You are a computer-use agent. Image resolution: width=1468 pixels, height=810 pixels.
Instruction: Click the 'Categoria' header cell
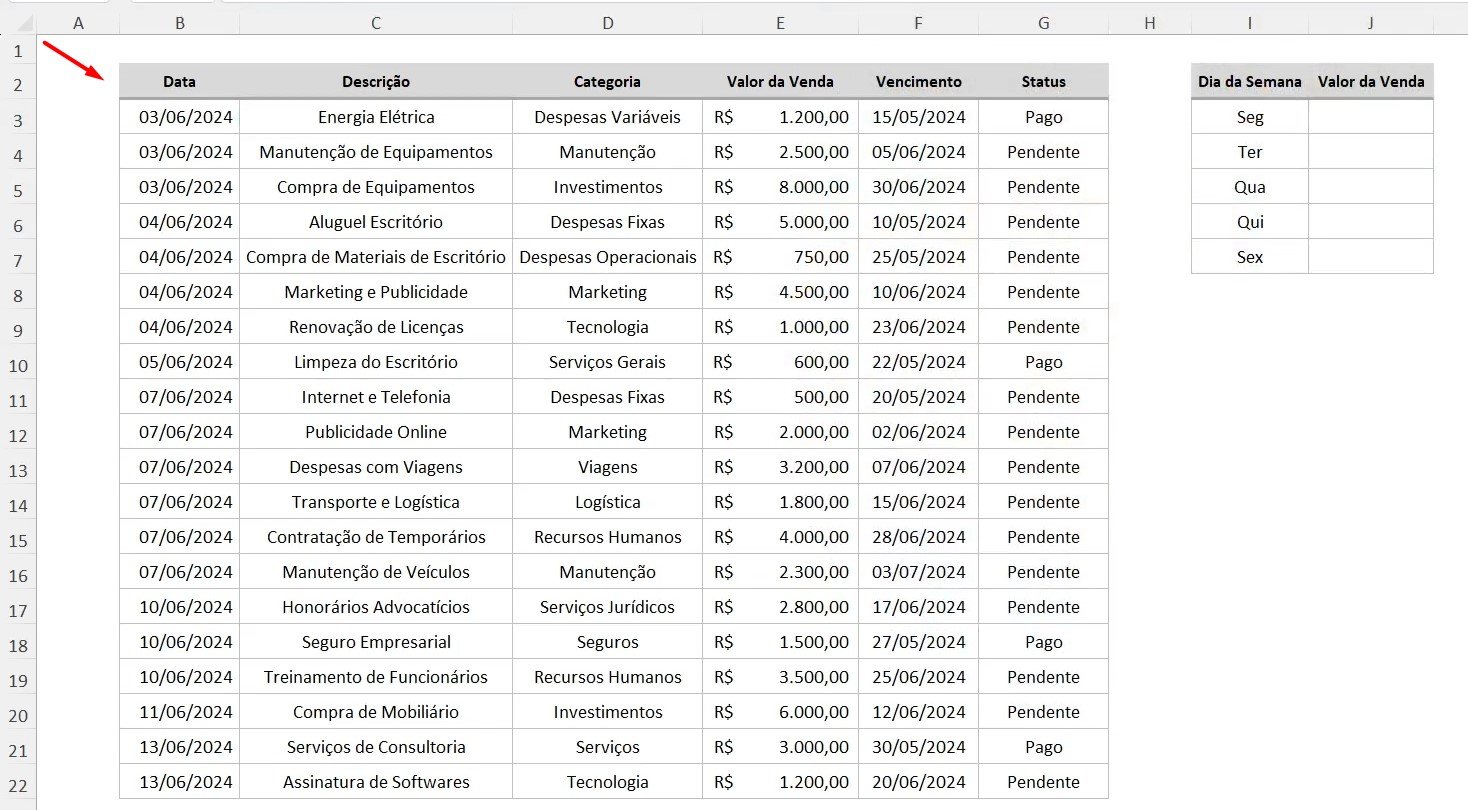pyautogui.click(x=607, y=82)
